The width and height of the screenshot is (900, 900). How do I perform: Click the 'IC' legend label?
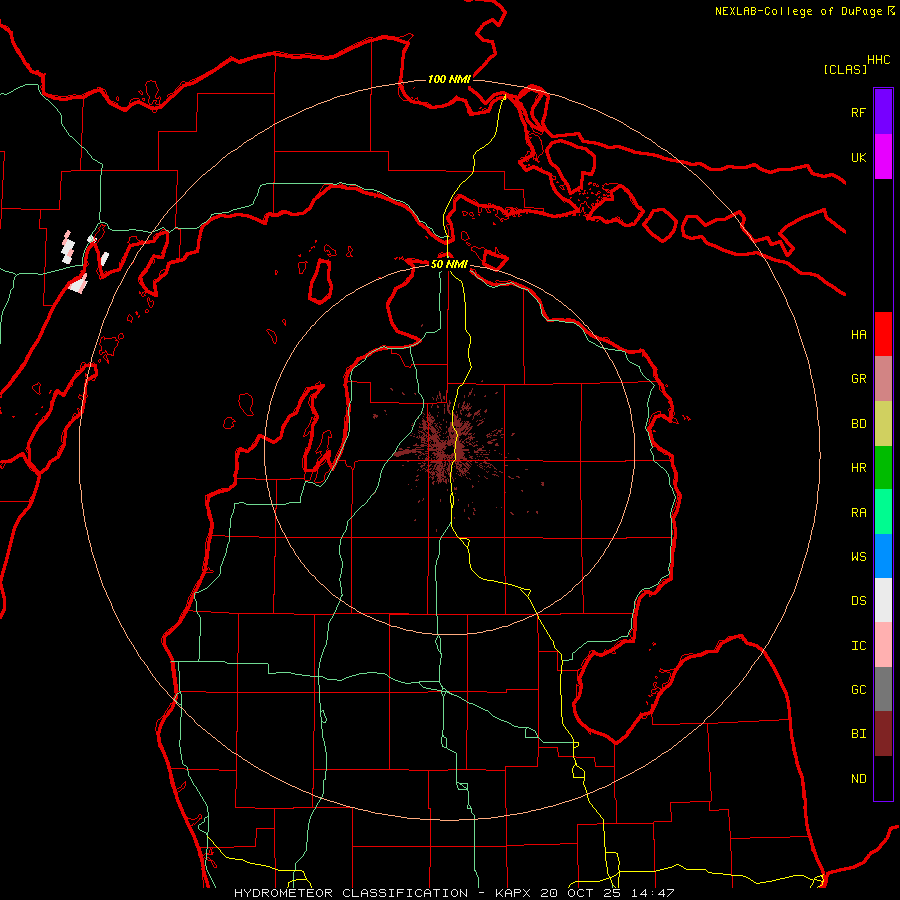coord(859,645)
